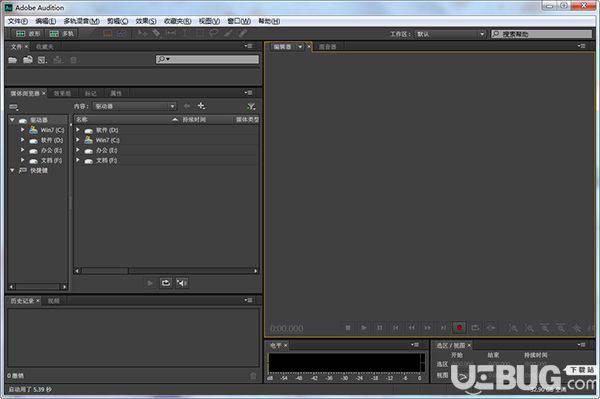Expand 软件 (D:) in the left tree
Viewport: 600px width, 399px height.
[x=23, y=140]
